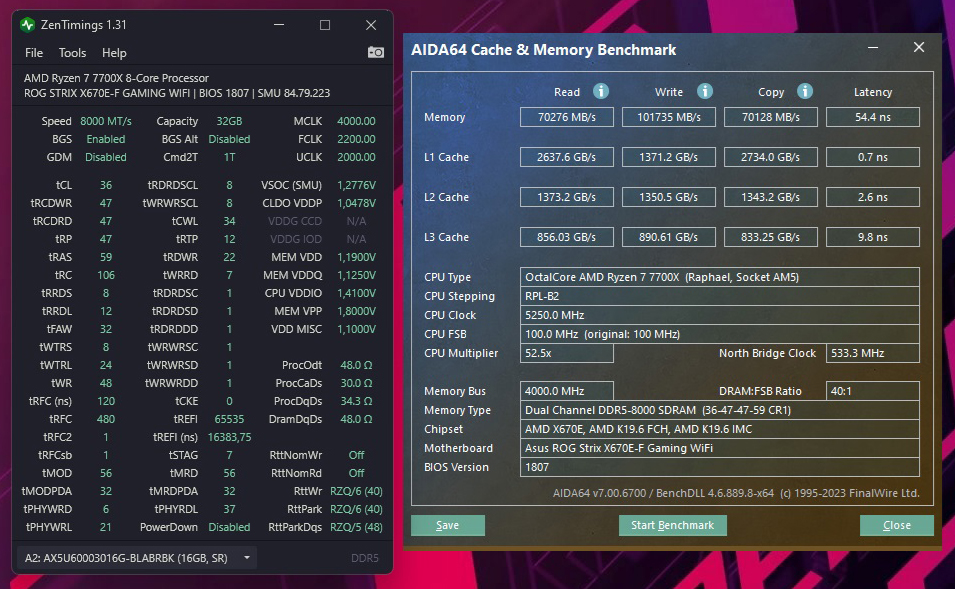Viewport: 955px width, 589px height.
Task: Click the BIOS Version field 1807
Action: [x=720, y=467]
